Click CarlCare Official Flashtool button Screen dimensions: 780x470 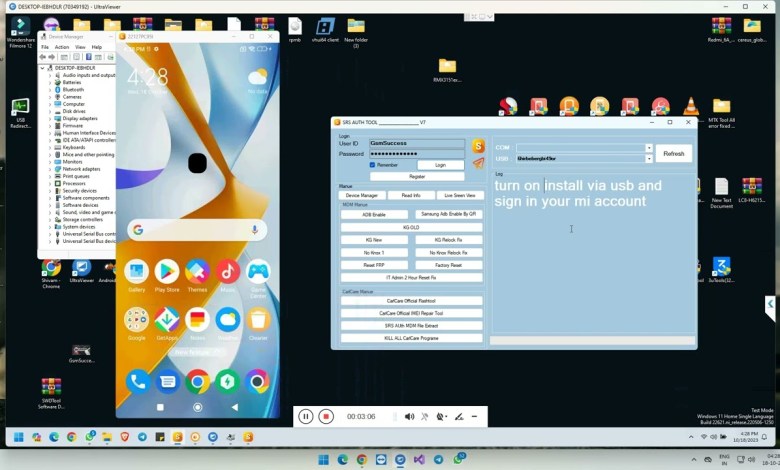pos(411,301)
